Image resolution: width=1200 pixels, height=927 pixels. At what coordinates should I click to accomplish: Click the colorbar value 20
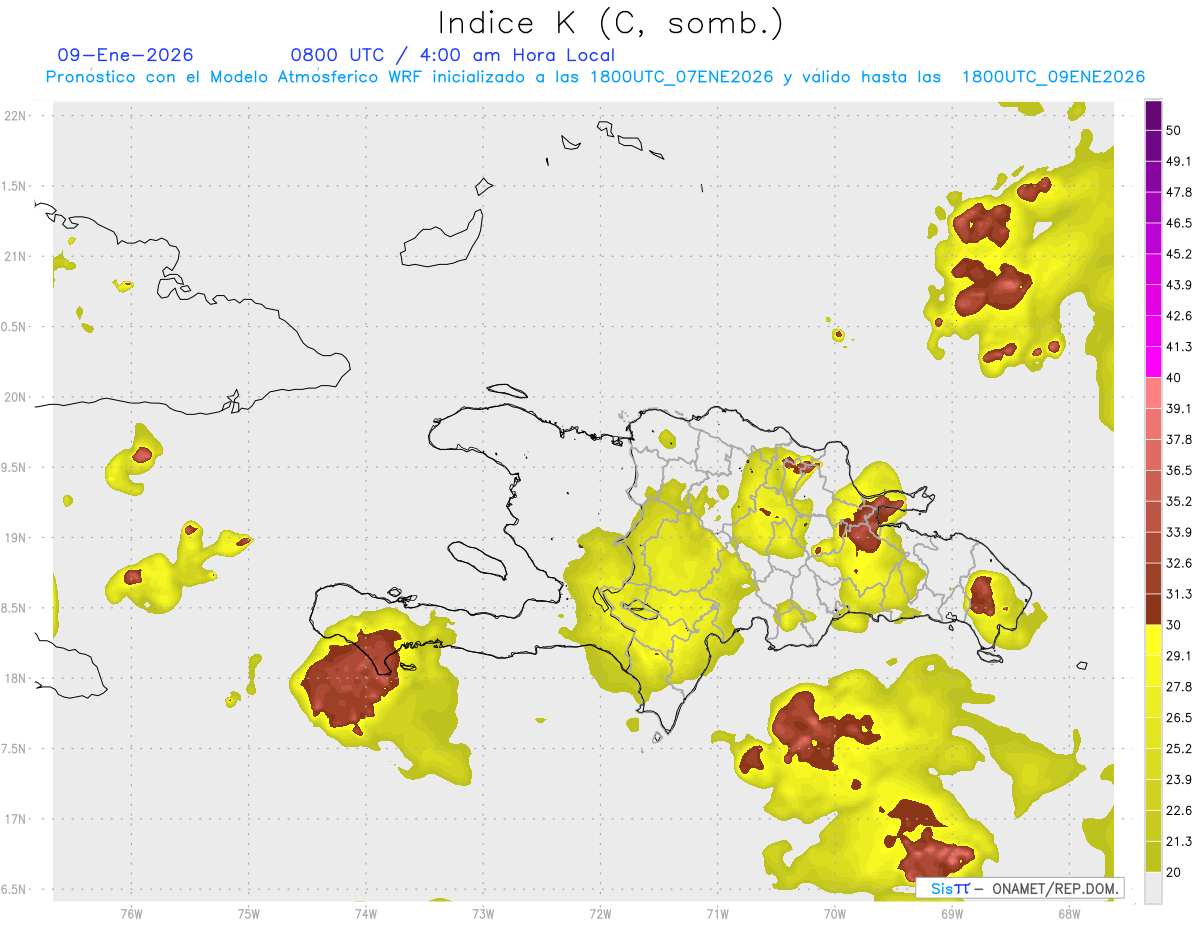1174,872
